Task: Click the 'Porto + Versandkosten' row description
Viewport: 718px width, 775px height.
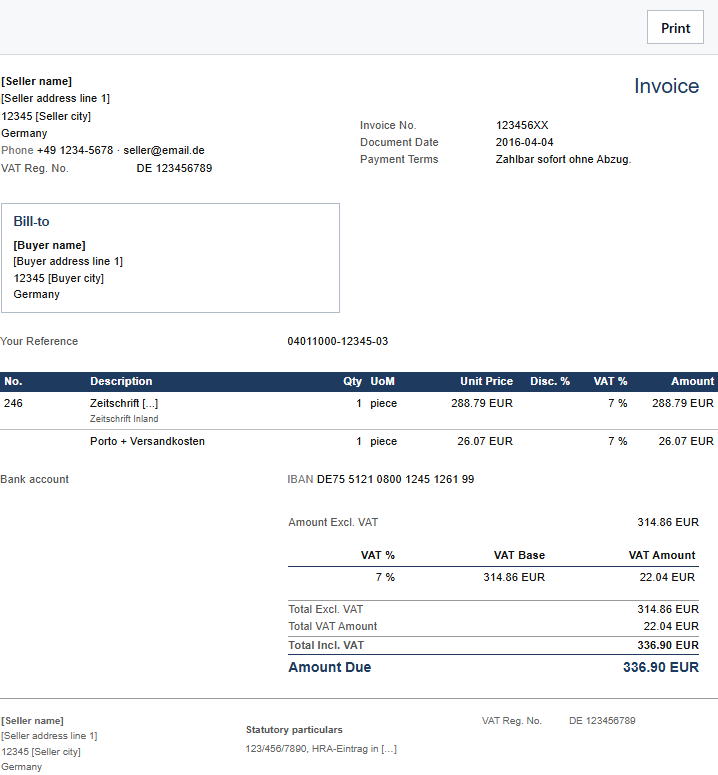Action: (x=147, y=441)
